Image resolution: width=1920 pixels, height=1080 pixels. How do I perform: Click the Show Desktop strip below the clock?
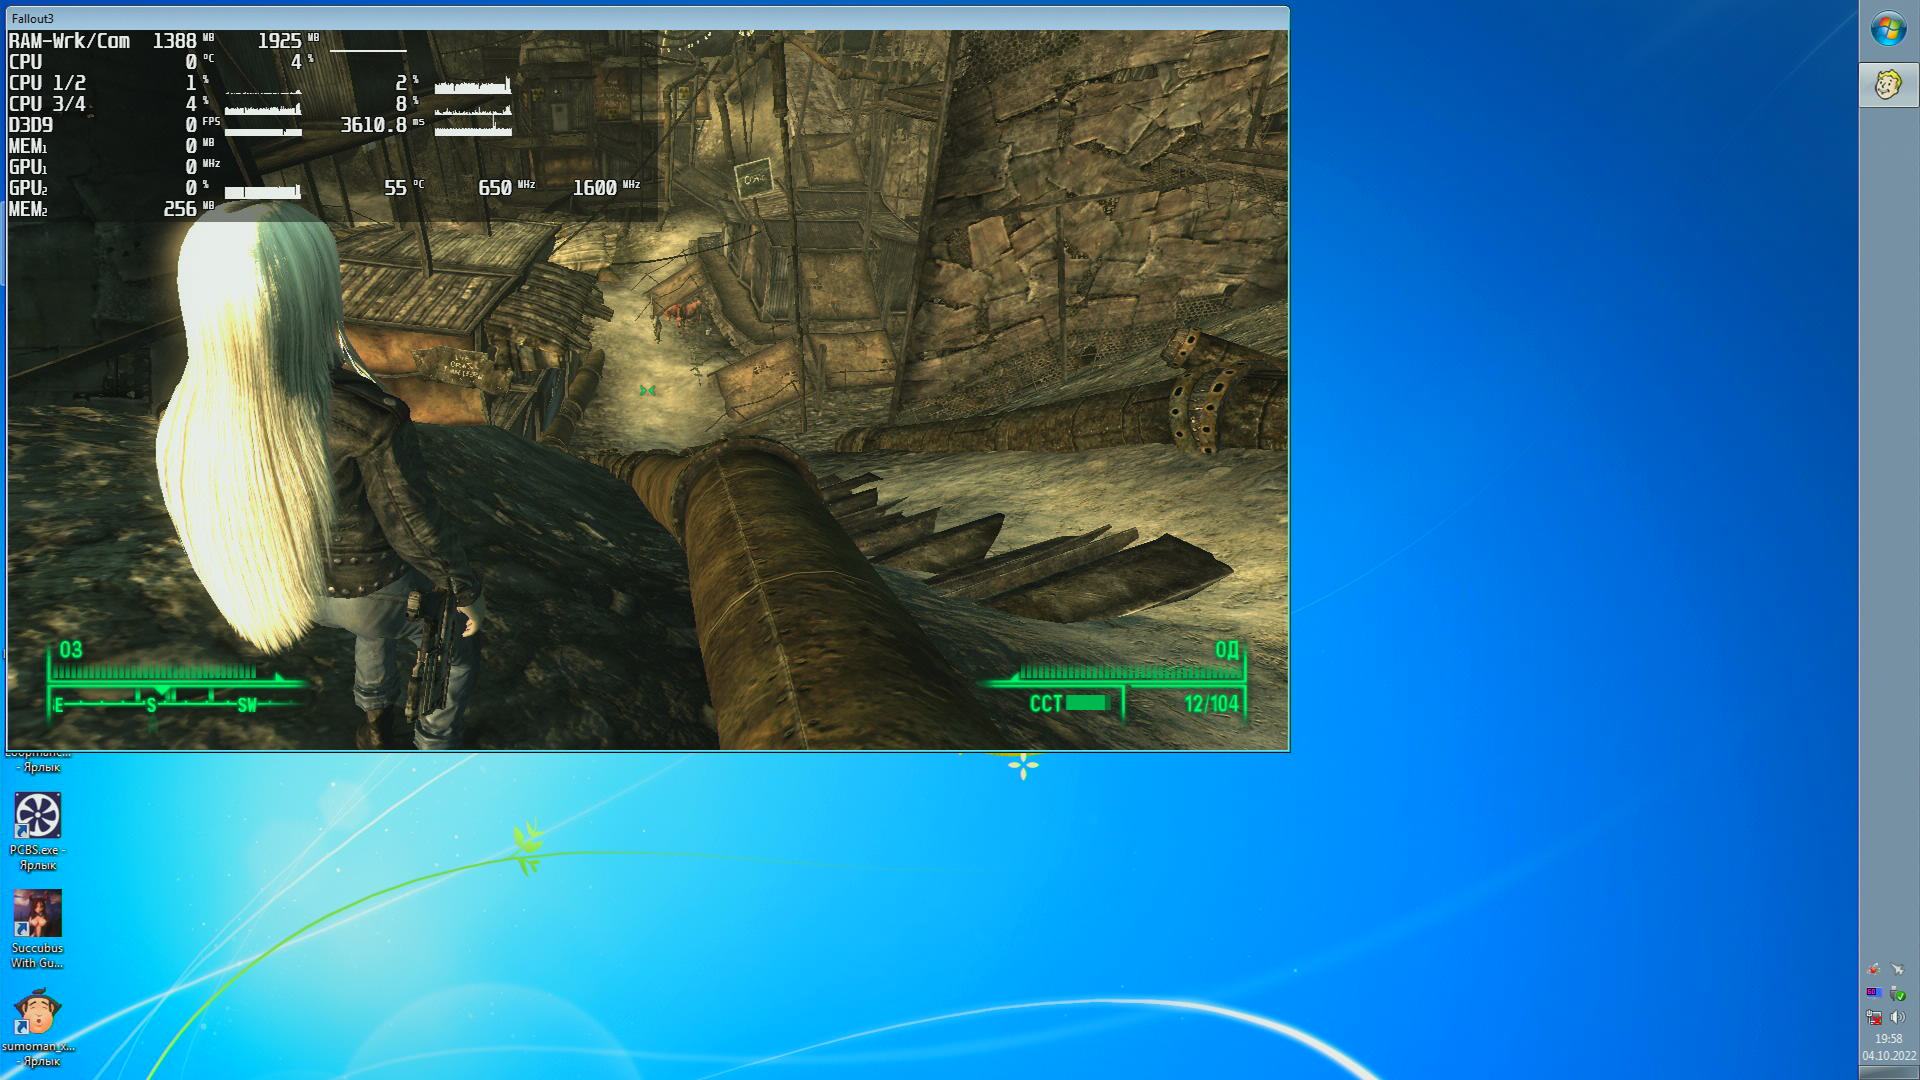tap(1889, 1072)
